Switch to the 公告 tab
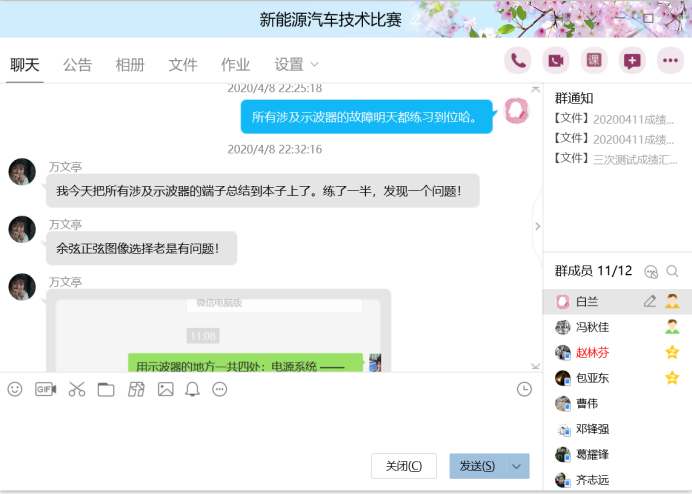Viewport: 692px width, 494px height. point(77,65)
